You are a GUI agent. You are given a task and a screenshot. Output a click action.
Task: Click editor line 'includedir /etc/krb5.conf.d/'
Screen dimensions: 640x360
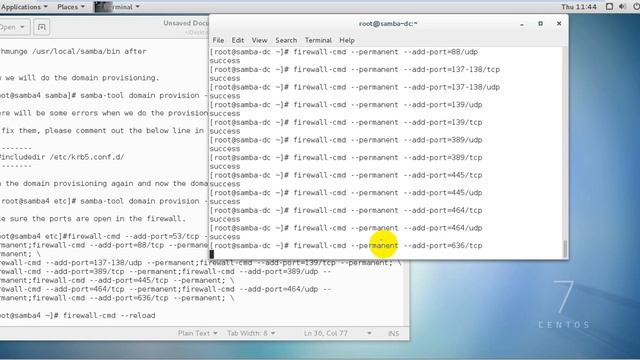click(x=62, y=157)
